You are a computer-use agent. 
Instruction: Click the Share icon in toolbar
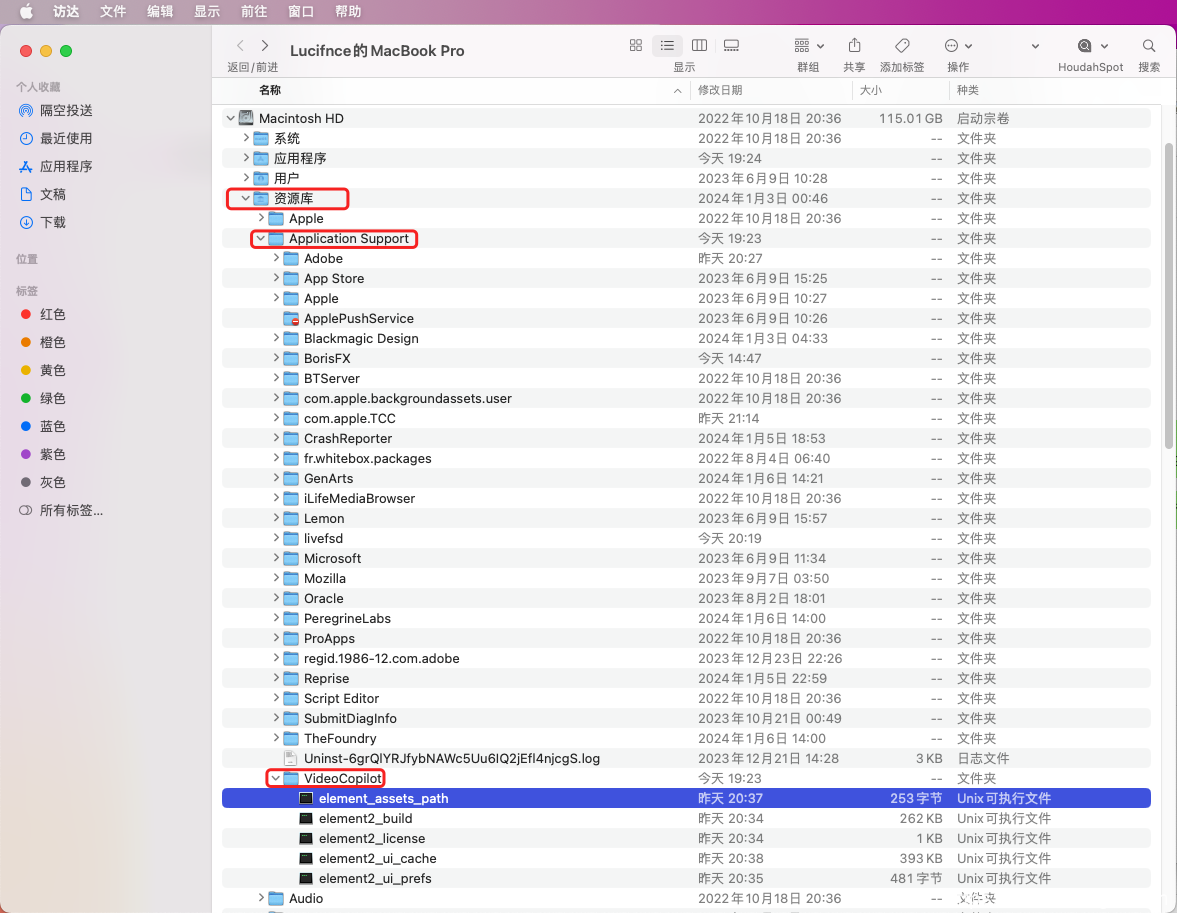[854, 46]
